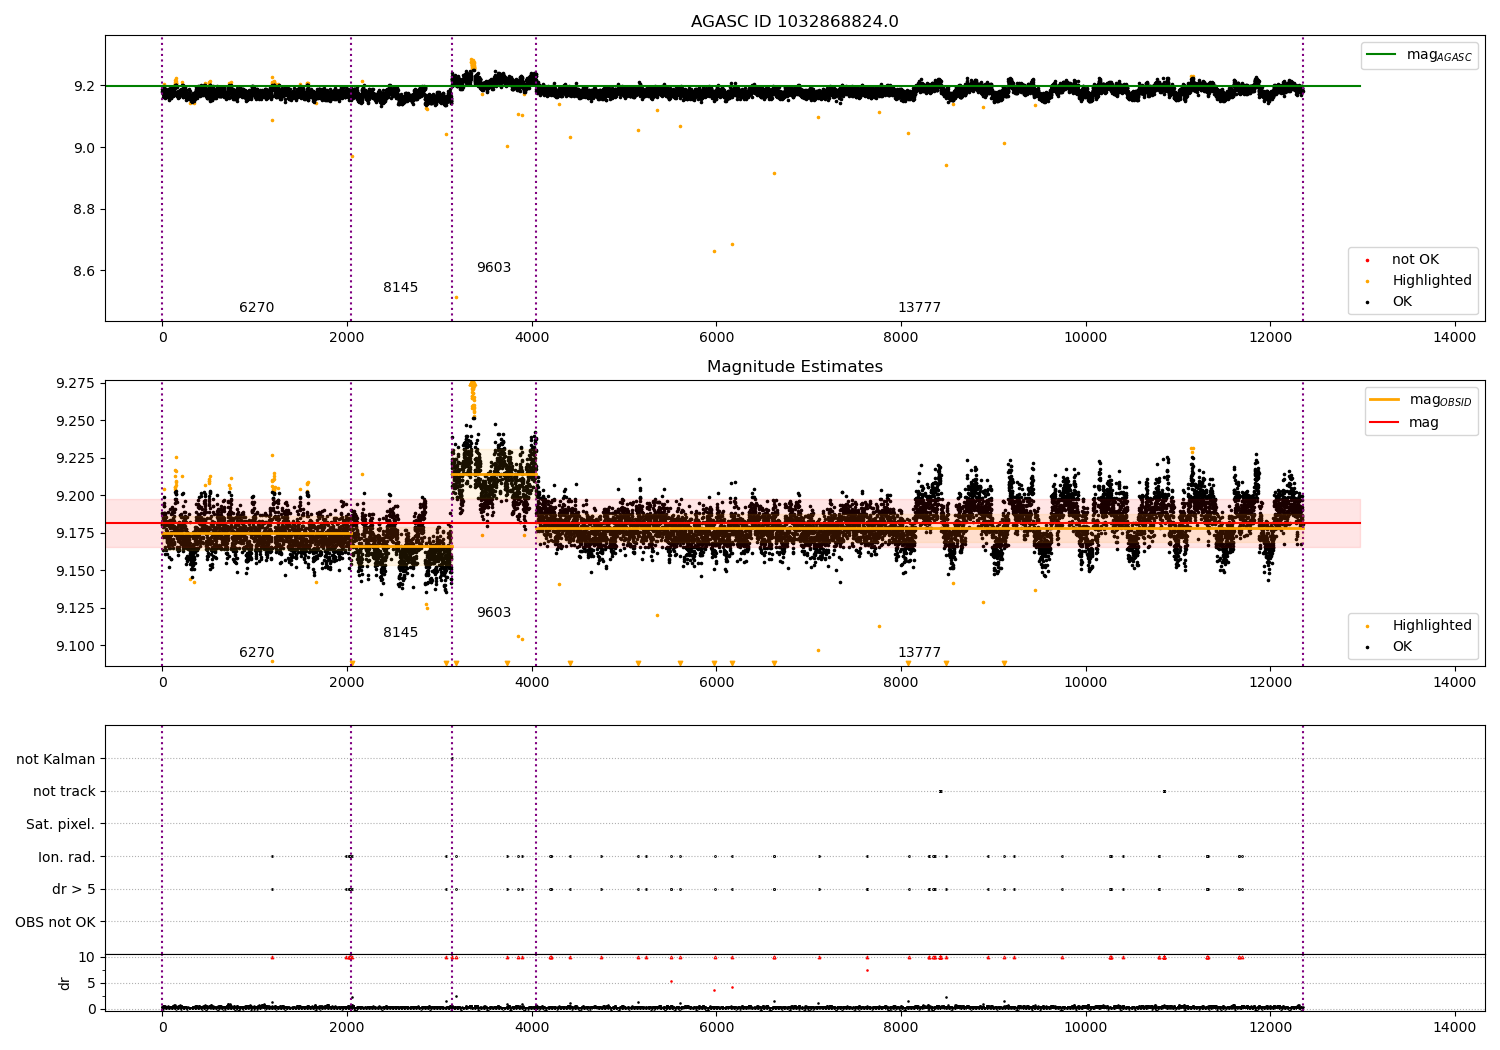Click obsid 13777 in the Magnitude Estimates plot
The image size is (1500, 1050).
click(919, 653)
